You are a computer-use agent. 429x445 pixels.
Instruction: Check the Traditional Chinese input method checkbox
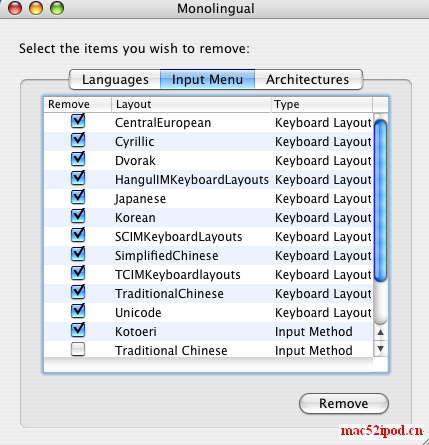coord(78,349)
